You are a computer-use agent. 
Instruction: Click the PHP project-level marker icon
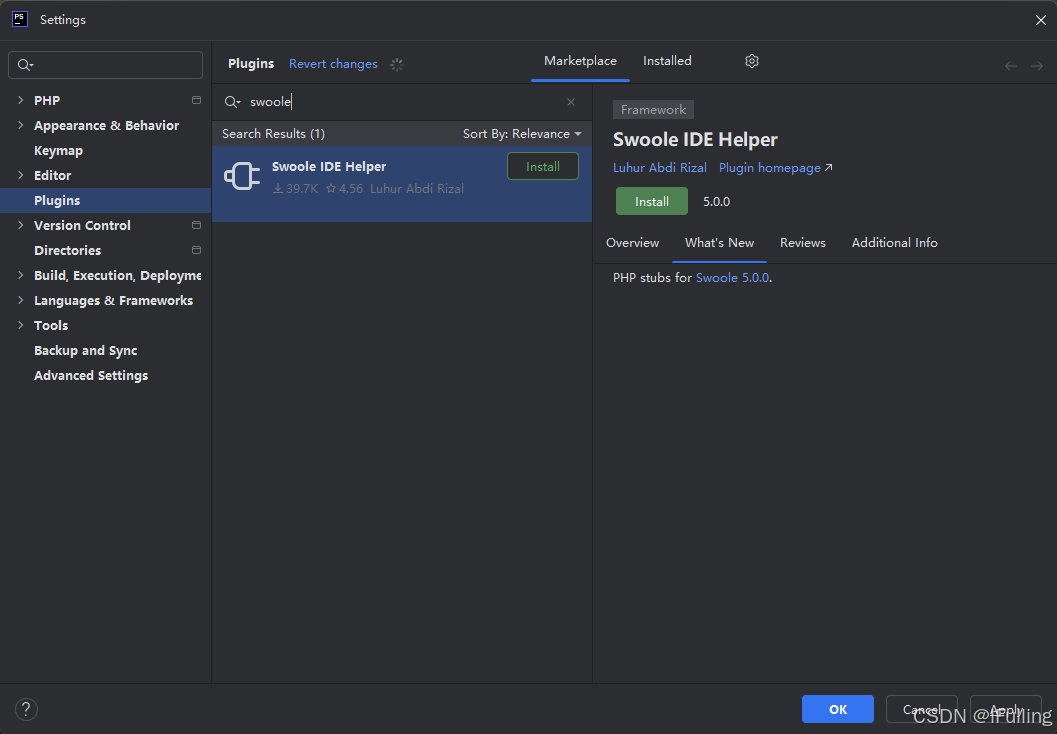point(196,100)
